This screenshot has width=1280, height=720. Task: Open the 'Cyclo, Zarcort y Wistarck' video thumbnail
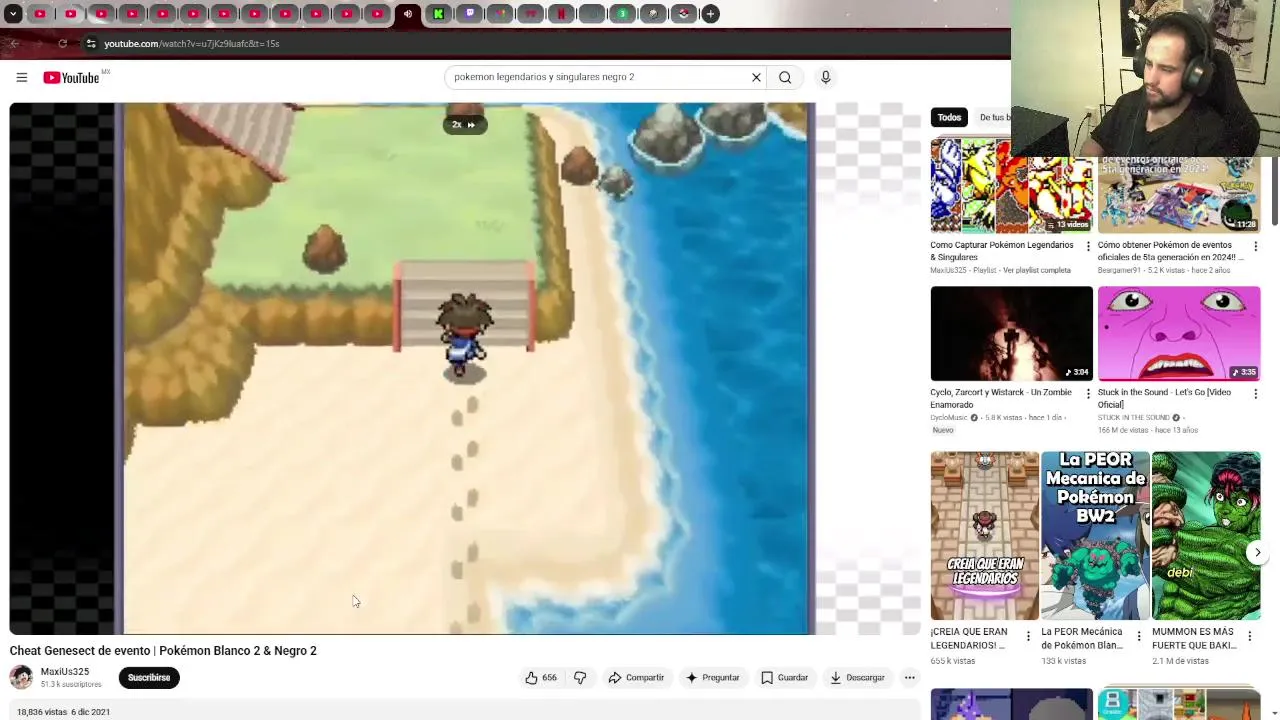pyautogui.click(x=1011, y=333)
